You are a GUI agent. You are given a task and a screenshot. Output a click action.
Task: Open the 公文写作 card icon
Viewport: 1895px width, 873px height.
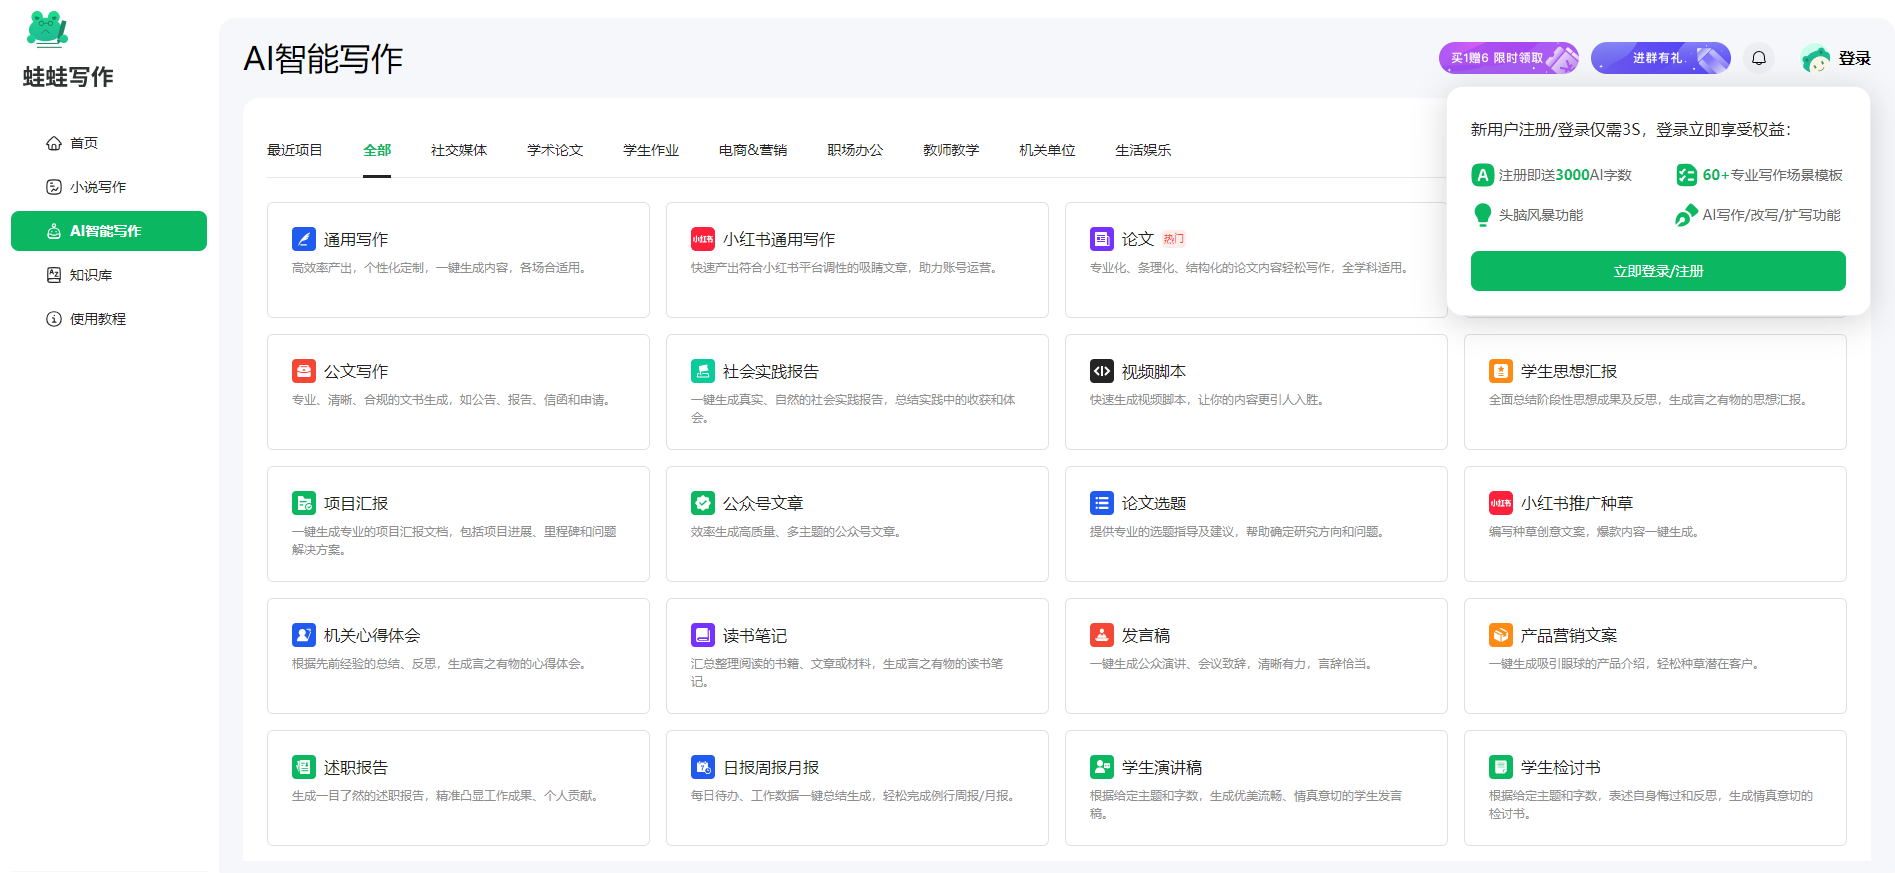click(x=304, y=371)
